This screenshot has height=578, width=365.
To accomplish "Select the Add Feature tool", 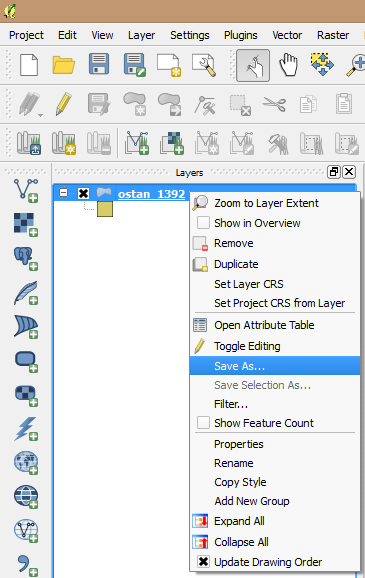I will pos(135,104).
